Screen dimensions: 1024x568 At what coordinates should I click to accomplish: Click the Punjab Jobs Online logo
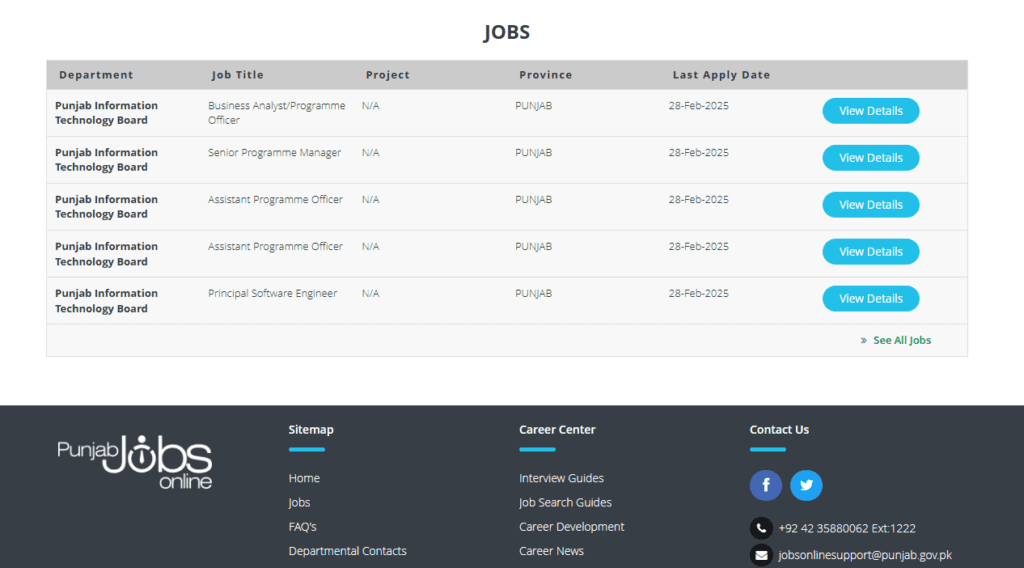coord(135,462)
